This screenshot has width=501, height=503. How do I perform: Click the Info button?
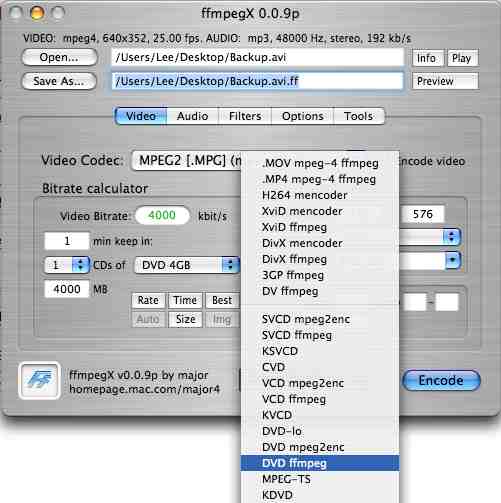click(428, 58)
